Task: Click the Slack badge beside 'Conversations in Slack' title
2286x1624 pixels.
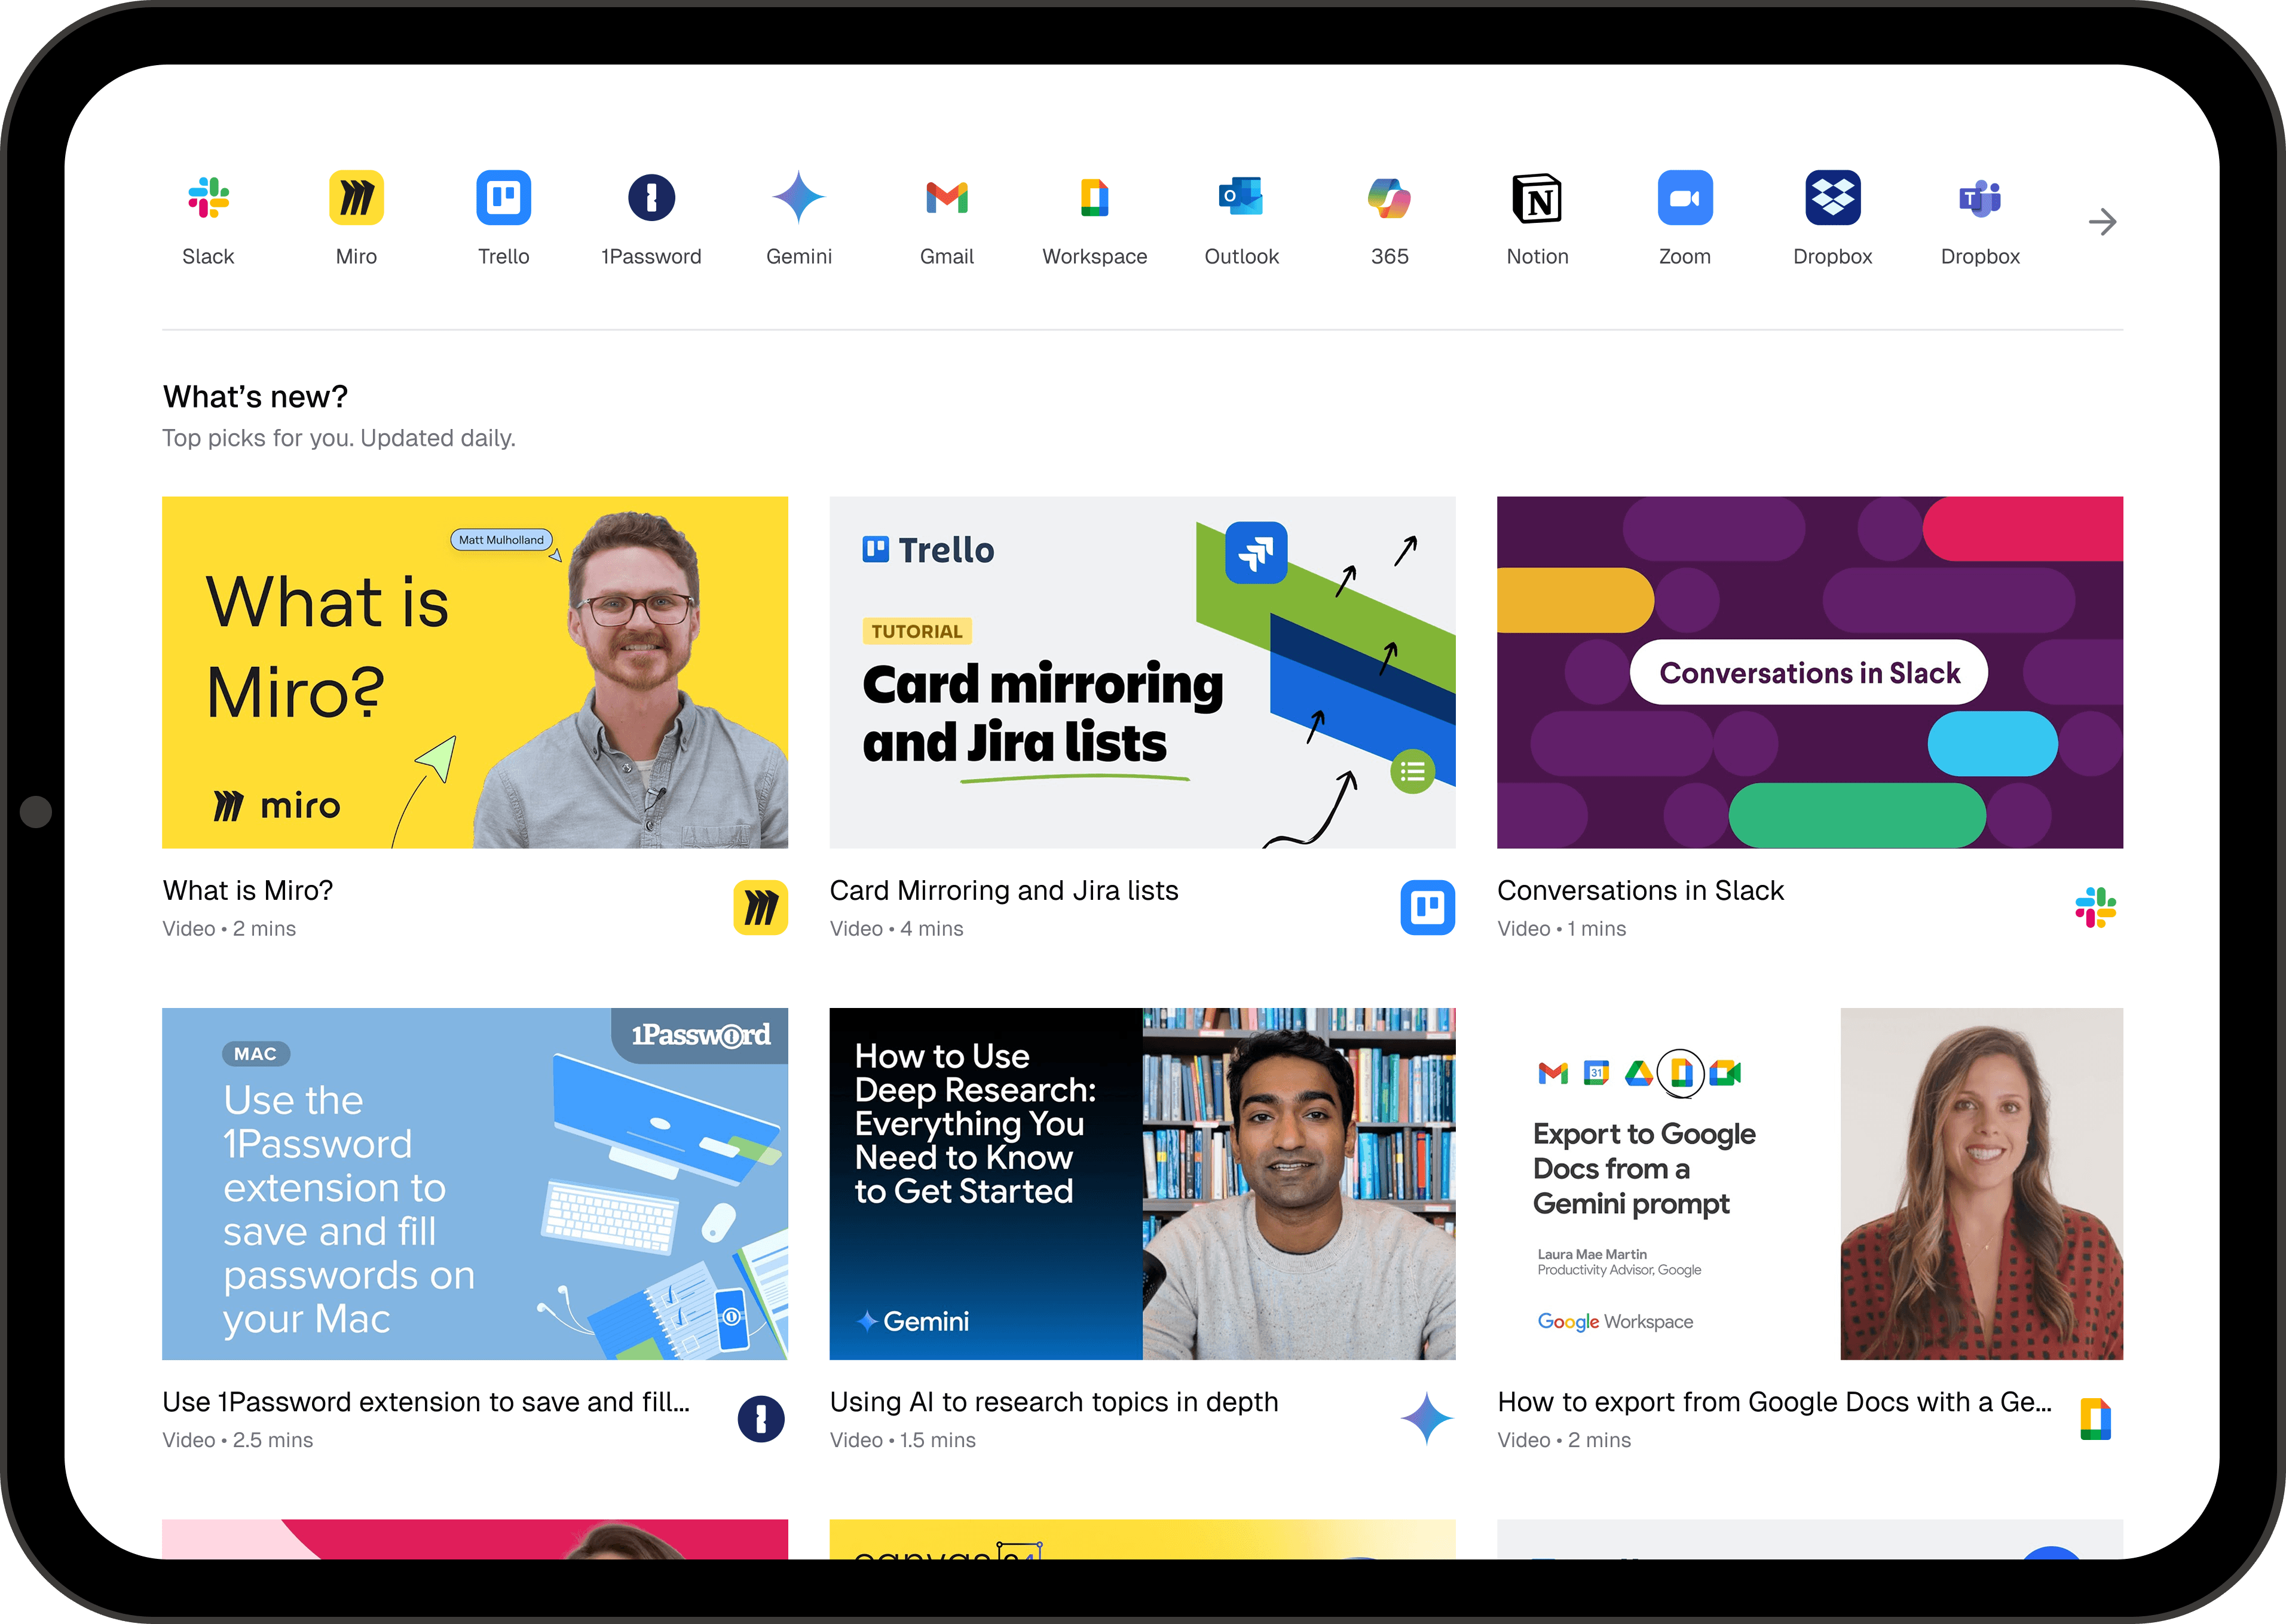Action: [2095, 908]
